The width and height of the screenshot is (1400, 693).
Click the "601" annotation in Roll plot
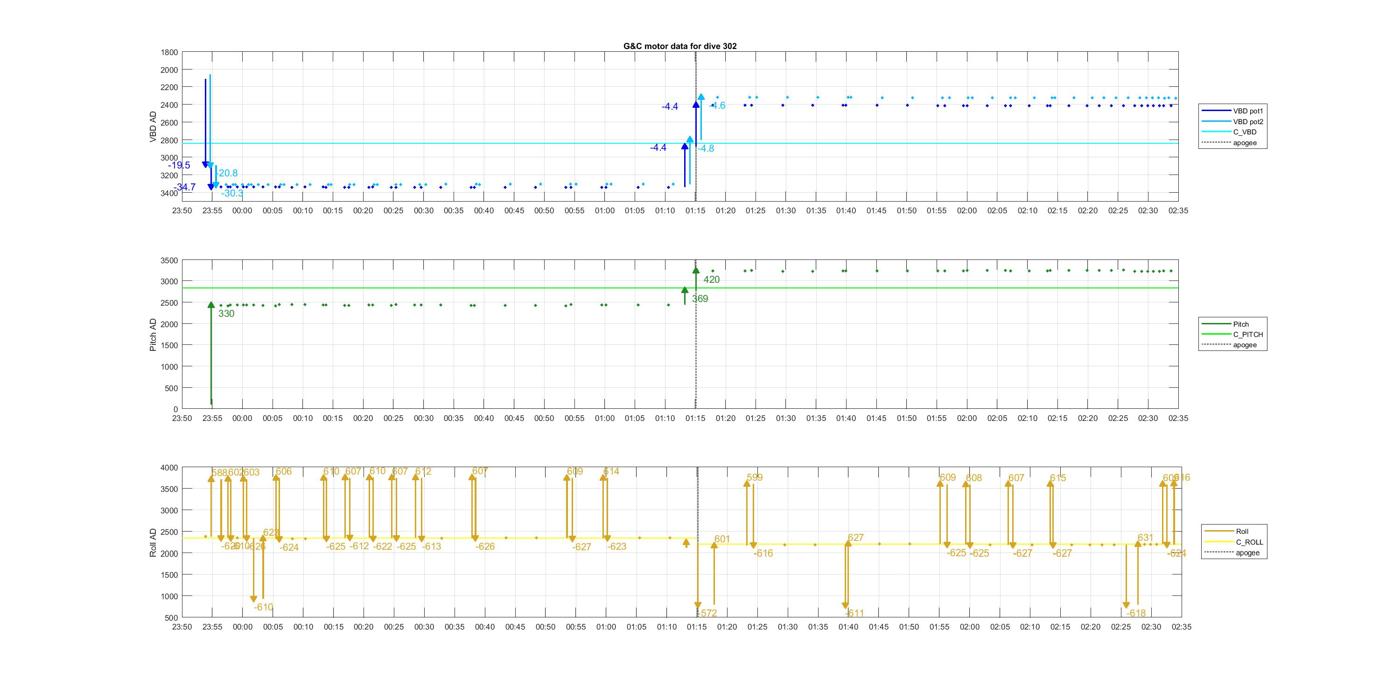[x=722, y=540]
